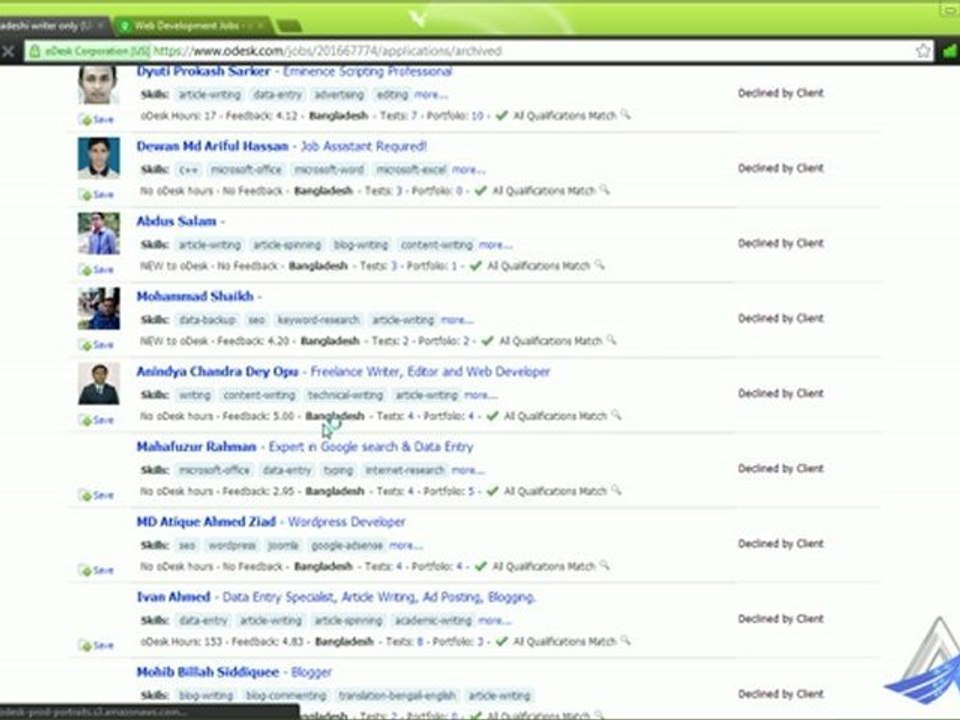Save Mohammad Shaikh applicant
This screenshot has height=720, width=960.
[x=97, y=345]
